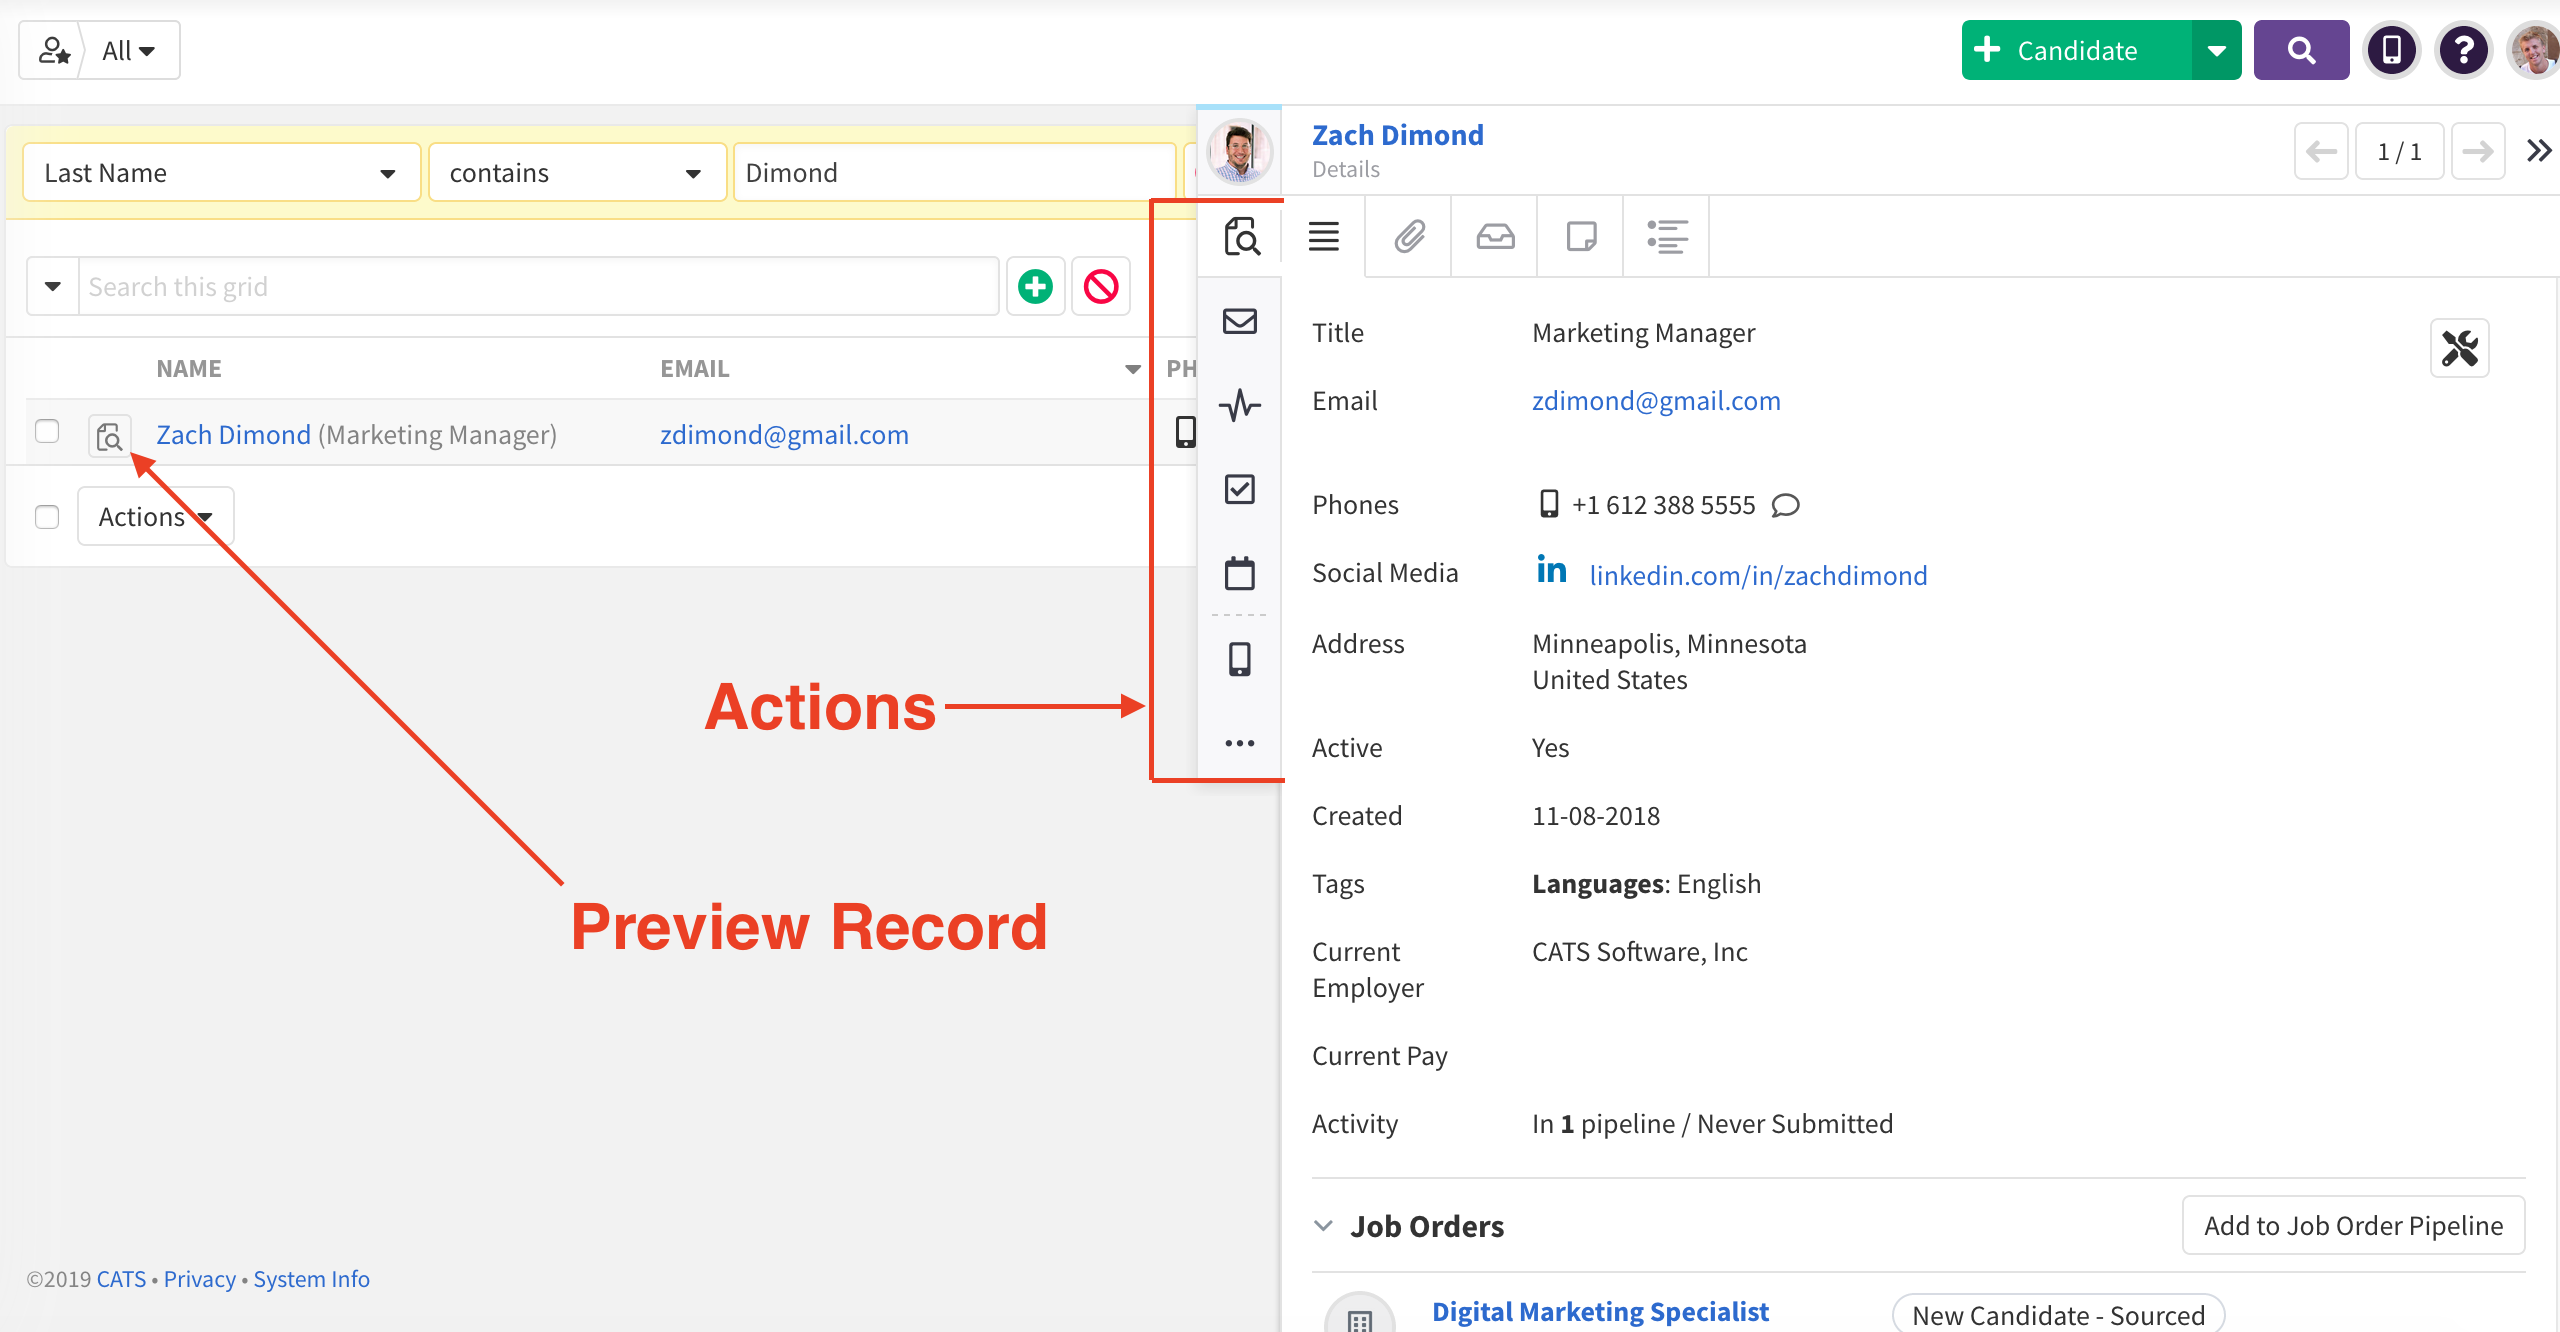Collapse the Job Orders section chevron
Viewport: 2560px width, 1332px height.
1323,1226
